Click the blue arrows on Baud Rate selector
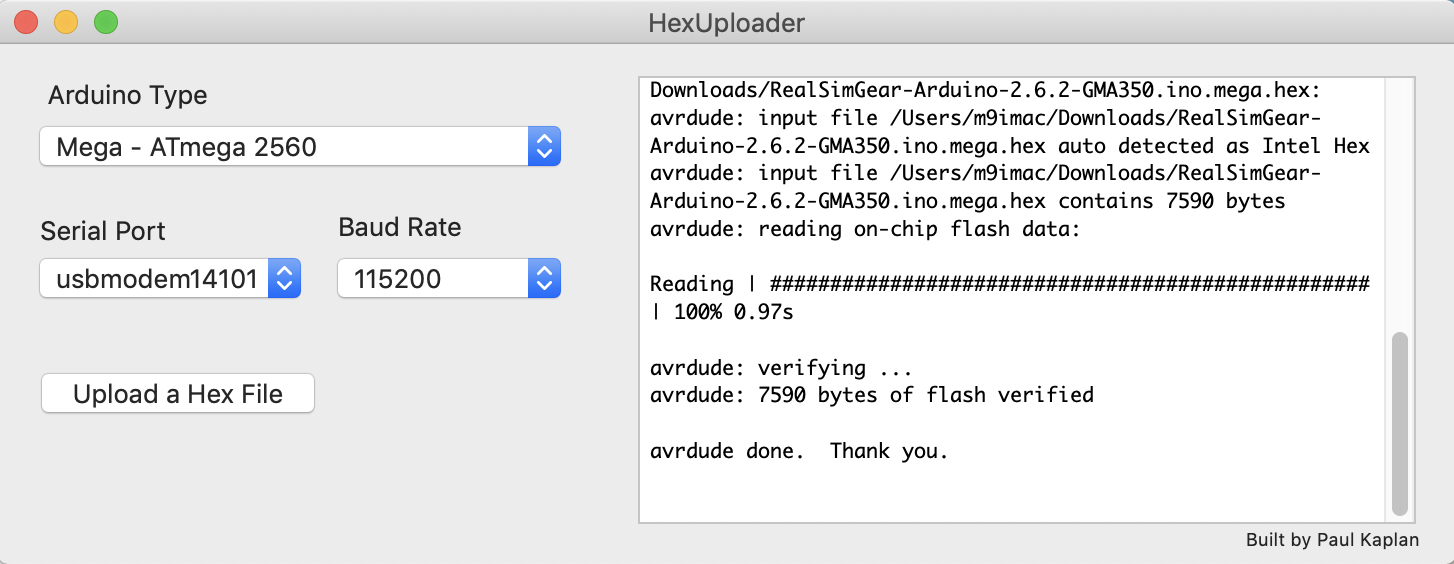 pos(544,279)
